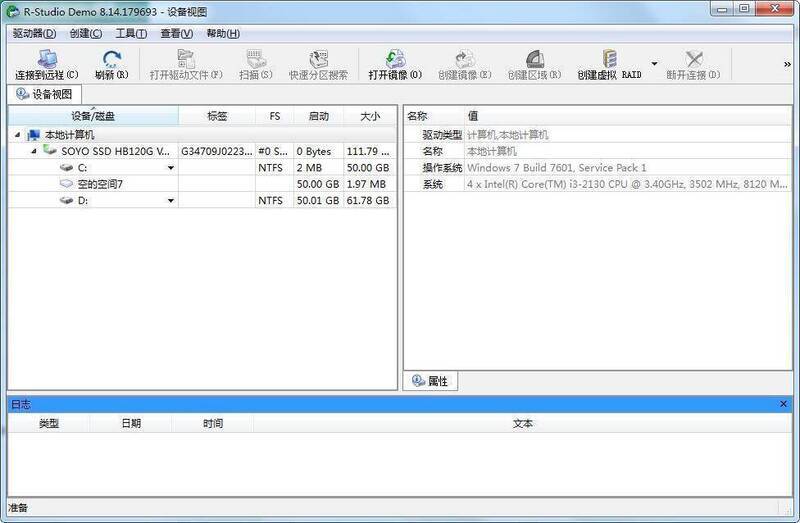
Task: Click the FS column header
Action: [274, 116]
